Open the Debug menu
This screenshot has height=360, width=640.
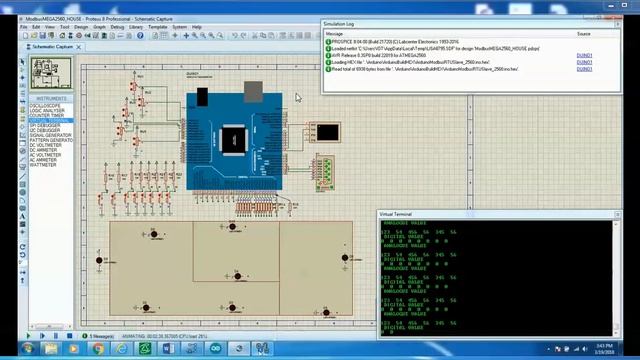point(117,27)
